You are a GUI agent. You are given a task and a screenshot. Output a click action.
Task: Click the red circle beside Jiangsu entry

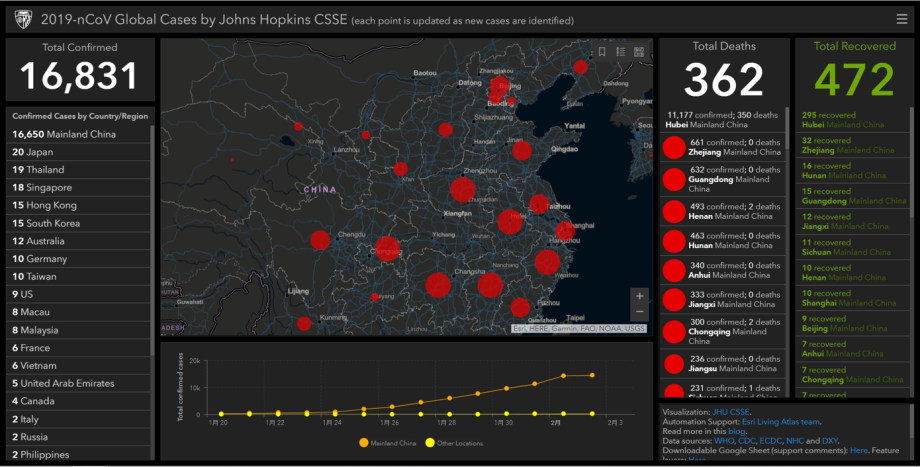pos(674,364)
